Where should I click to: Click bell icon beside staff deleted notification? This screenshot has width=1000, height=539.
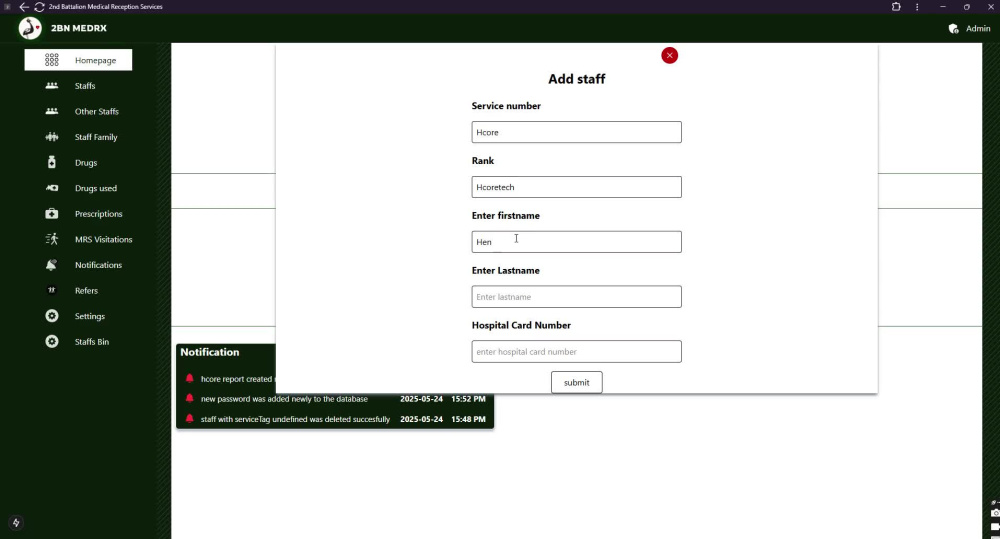189,419
